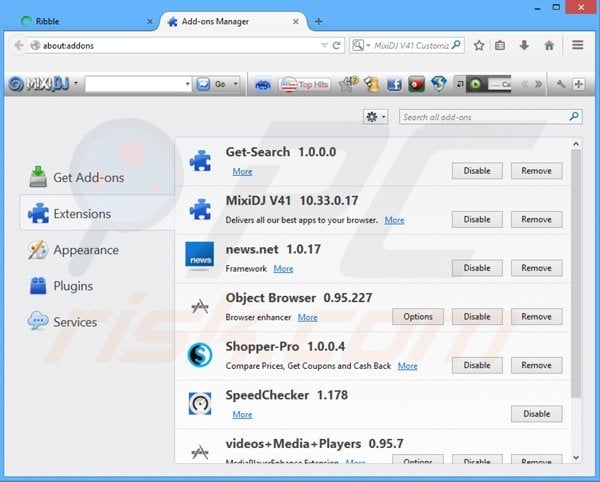
Task: Open the MixiDJ logo dropdown arrow
Action: coord(76,83)
